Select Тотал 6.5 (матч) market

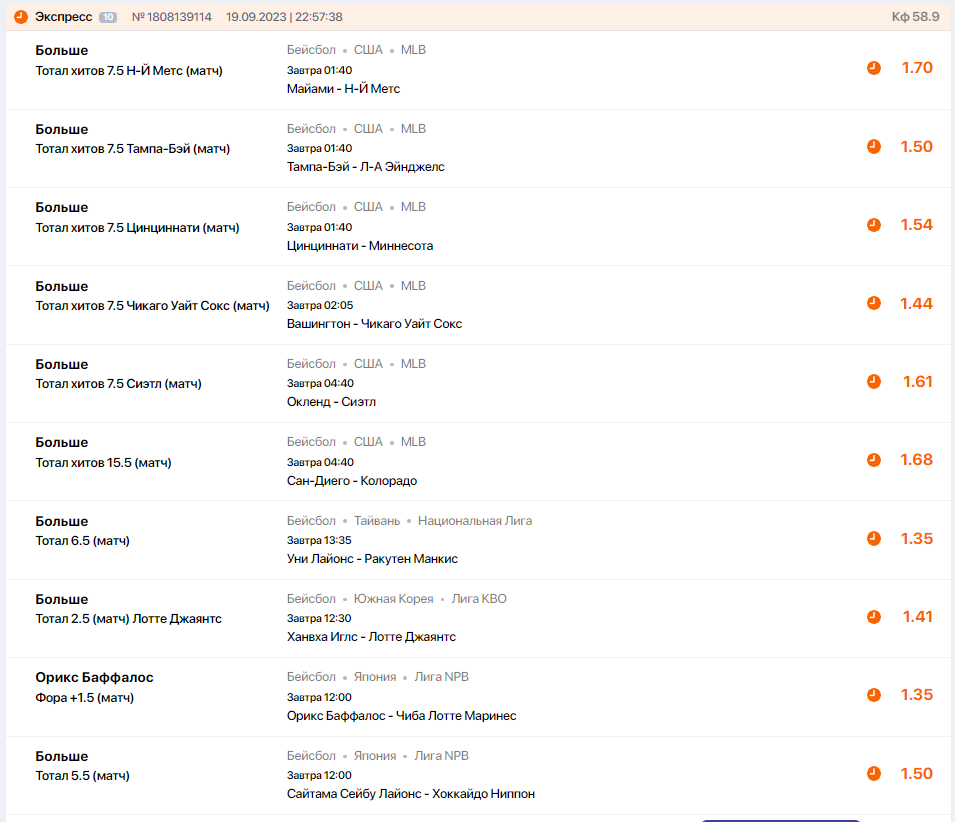click(82, 541)
